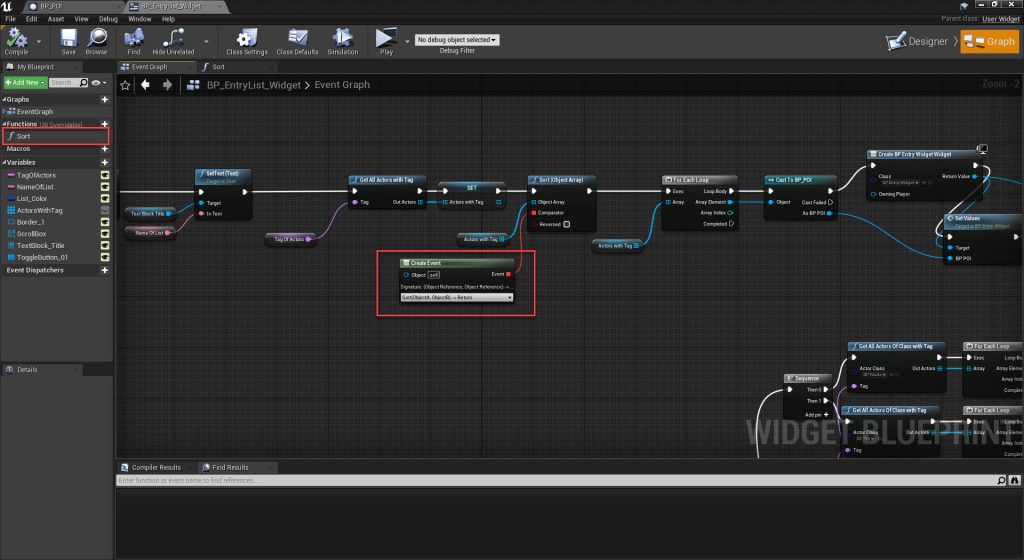Open the Create Event signature function dropdown
Image resolution: width=1024 pixels, height=560 pixels.
[x=456, y=297]
